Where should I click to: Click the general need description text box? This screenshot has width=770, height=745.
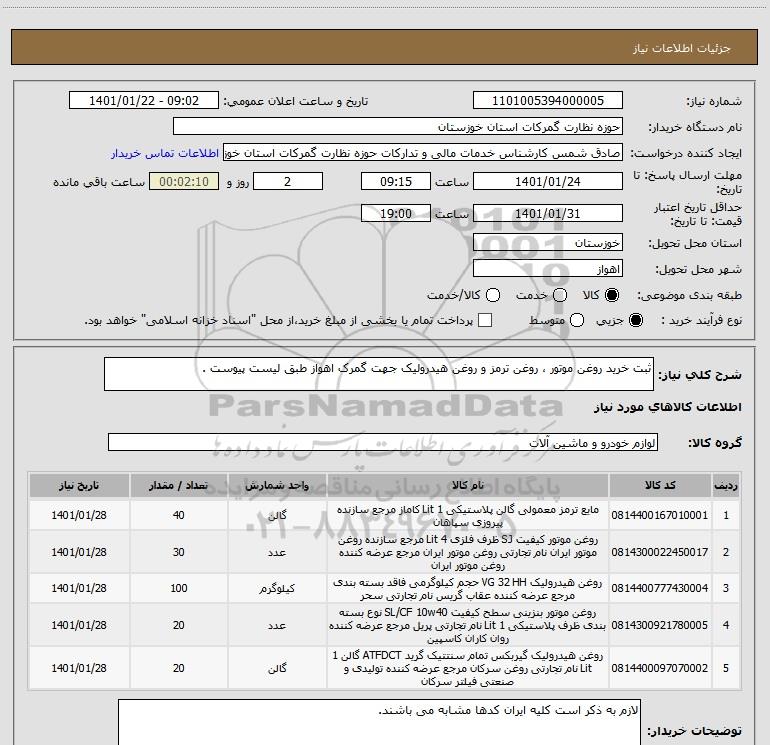tap(379, 374)
